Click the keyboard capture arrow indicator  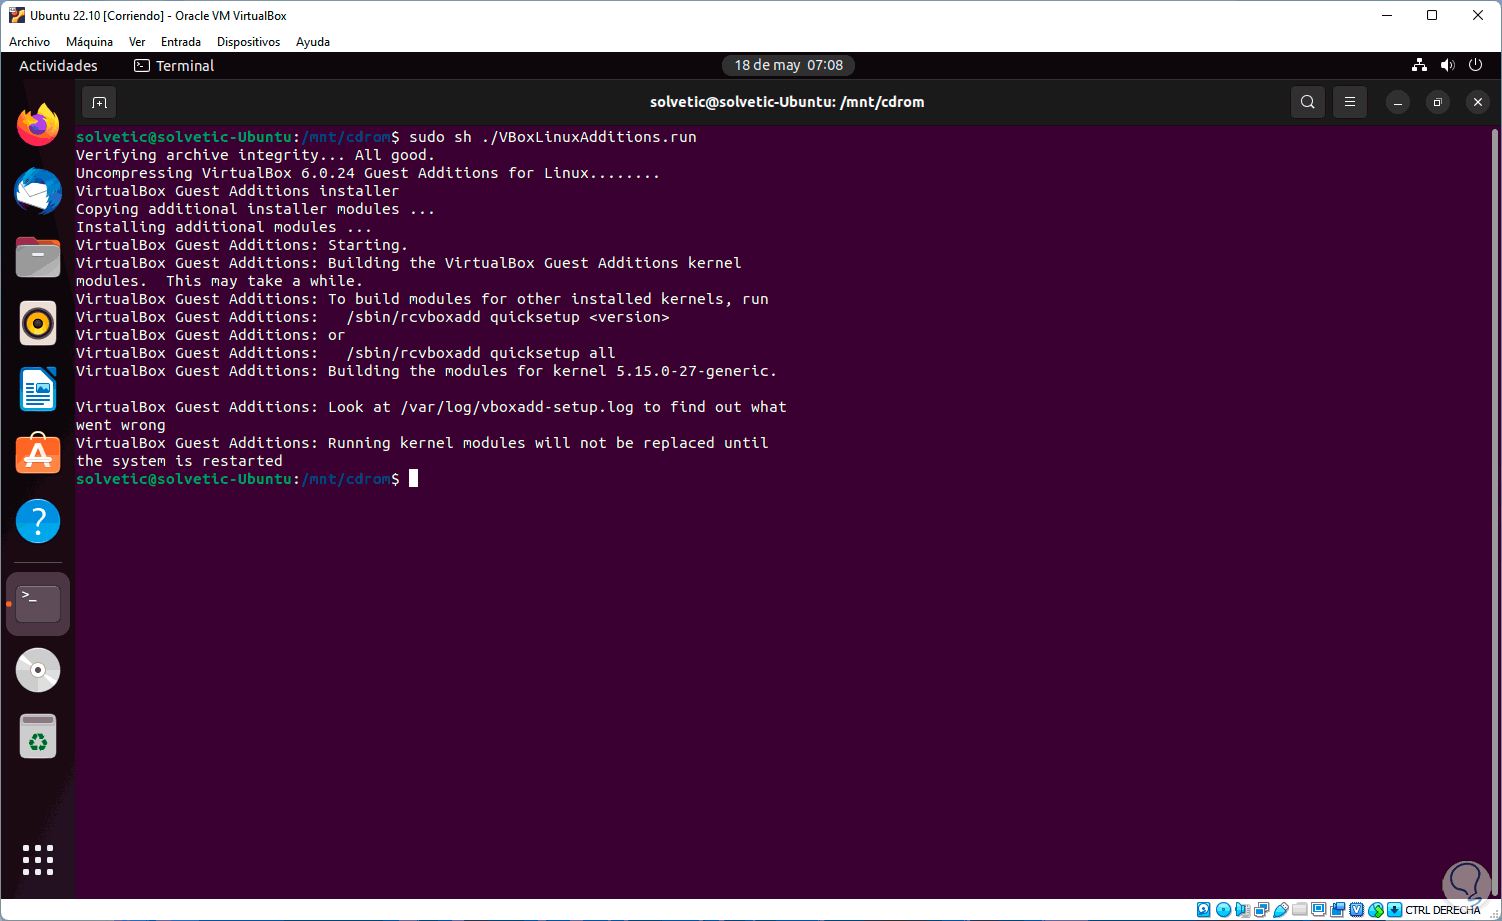[x=1394, y=910]
